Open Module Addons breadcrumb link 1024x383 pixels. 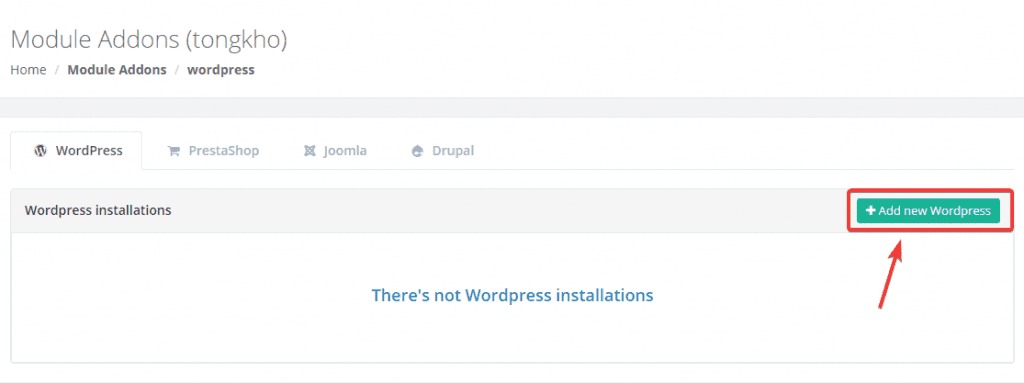[x=117, y=69]
